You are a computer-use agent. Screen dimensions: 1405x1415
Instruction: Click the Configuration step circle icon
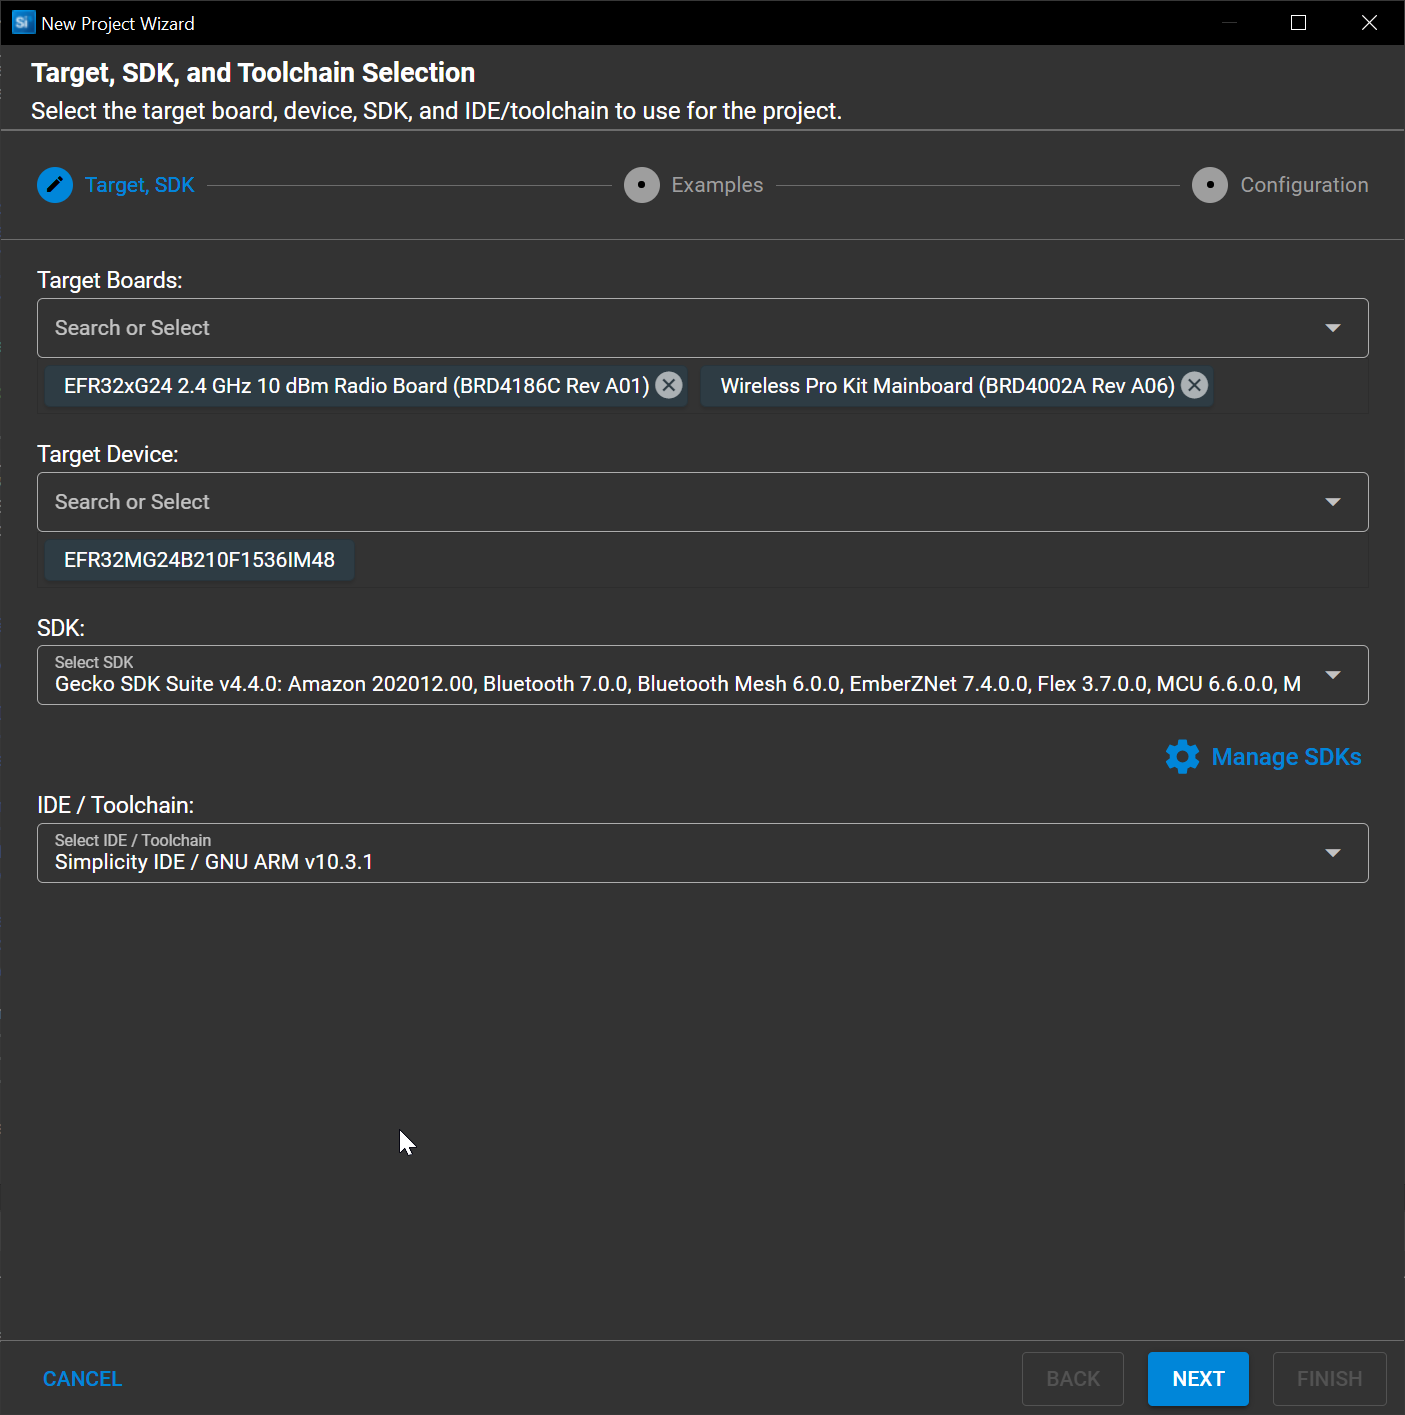(1210, 185)
